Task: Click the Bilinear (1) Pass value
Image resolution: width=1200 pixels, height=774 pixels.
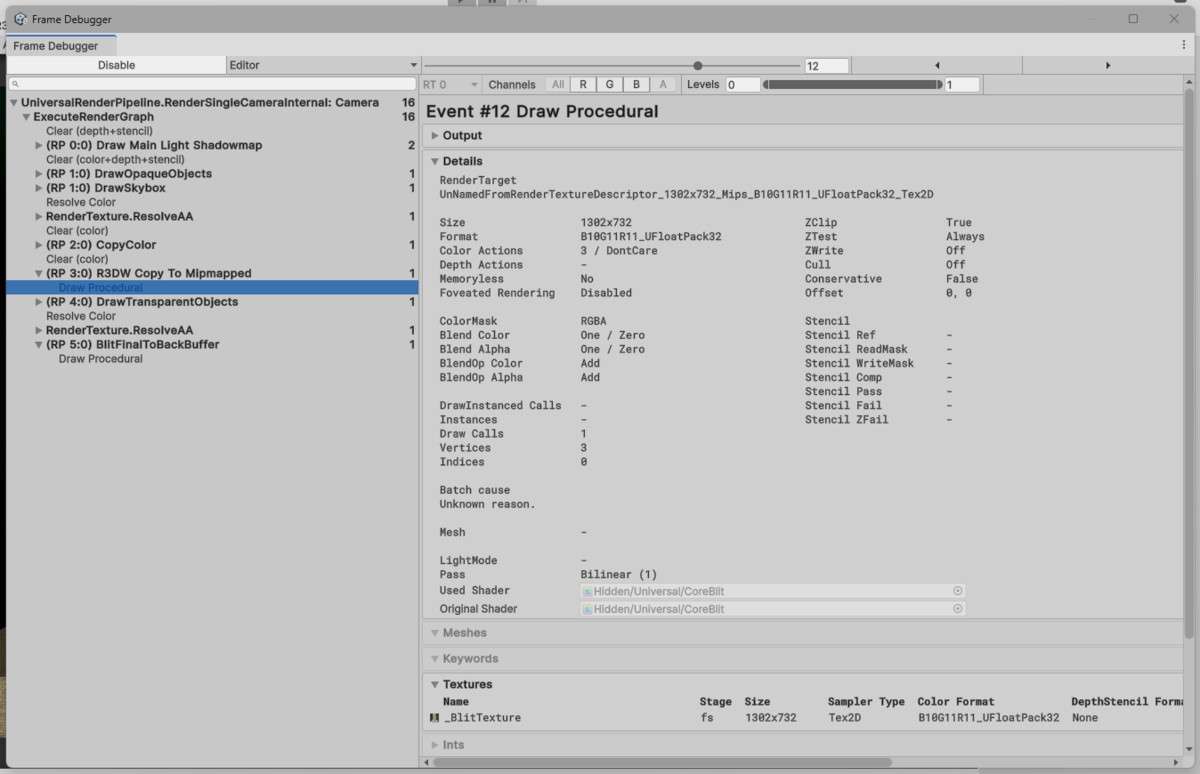Action: click(x=619, y=575)
